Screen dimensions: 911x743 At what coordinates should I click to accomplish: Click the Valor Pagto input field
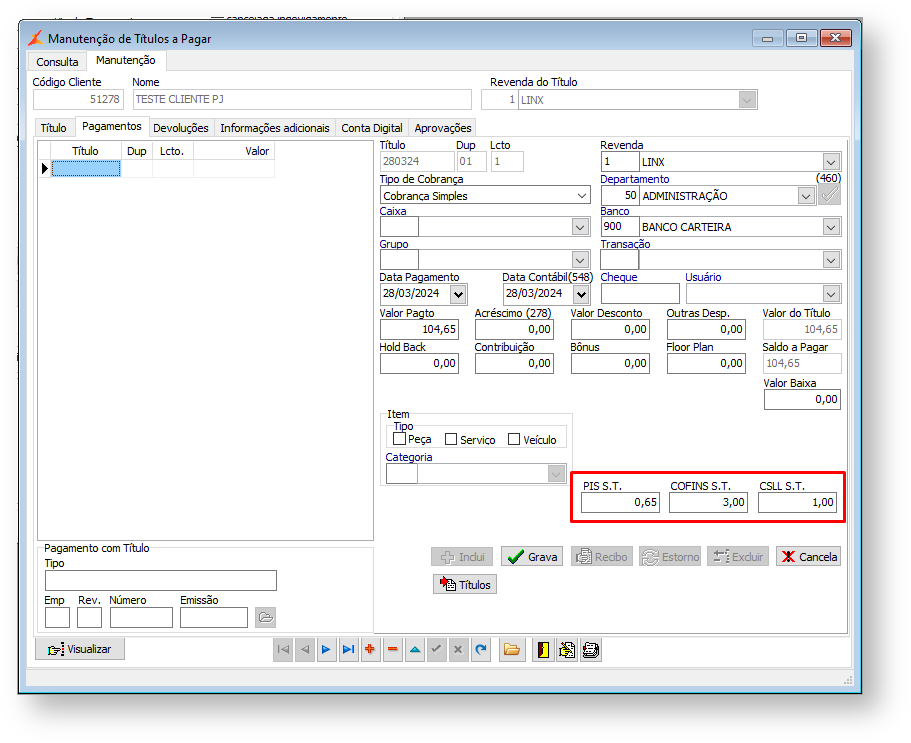click(x=419, y=330)
